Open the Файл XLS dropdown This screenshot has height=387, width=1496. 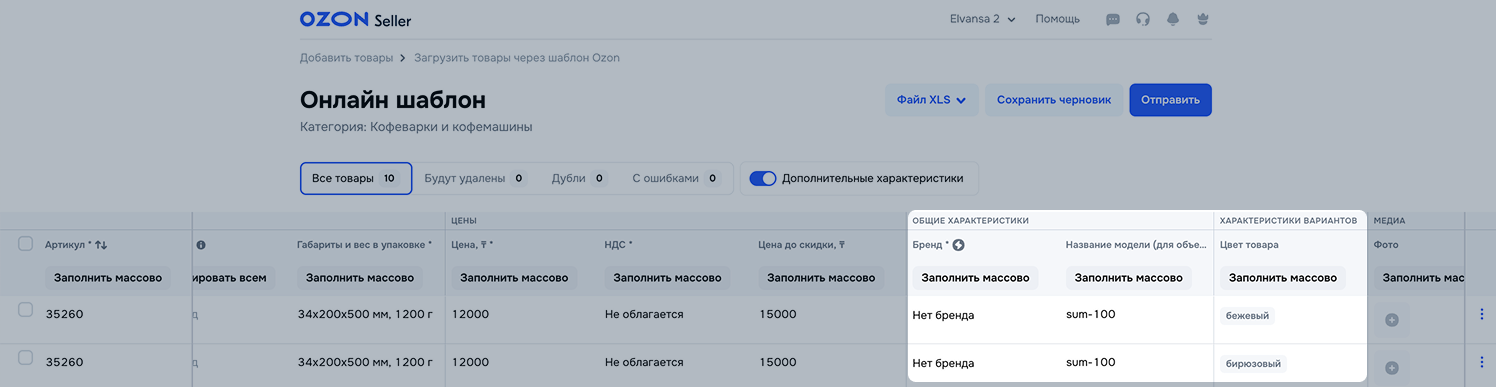[931, 100]
